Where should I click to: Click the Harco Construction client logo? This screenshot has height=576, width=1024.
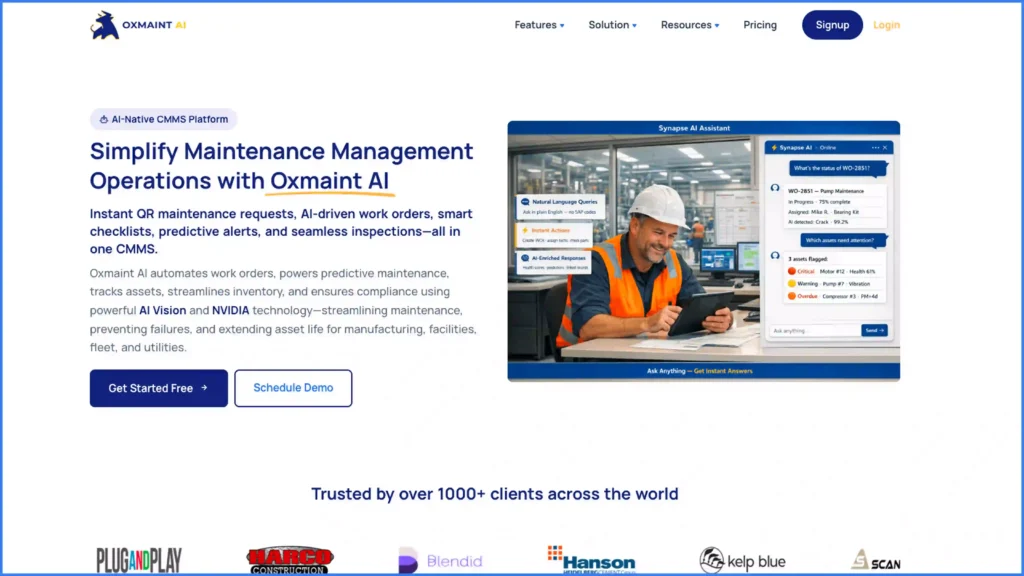[x=290, y=560]
